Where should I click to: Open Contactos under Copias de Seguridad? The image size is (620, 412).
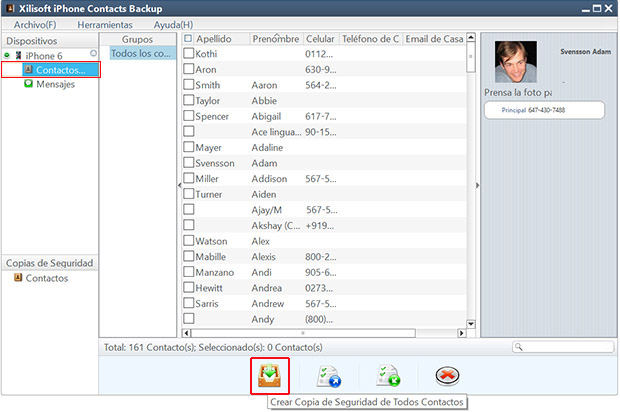(47, 278)
